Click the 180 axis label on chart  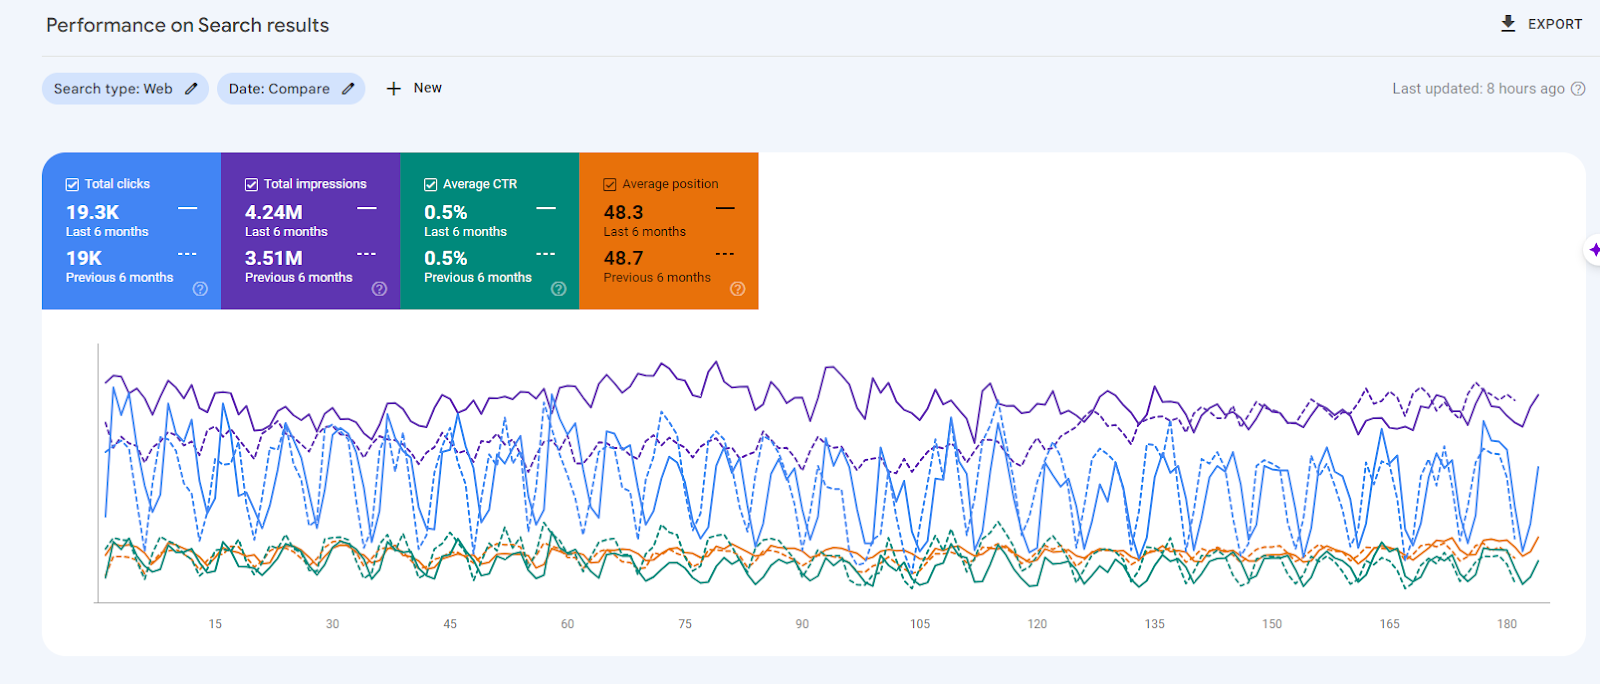(x=1507, y=624)
